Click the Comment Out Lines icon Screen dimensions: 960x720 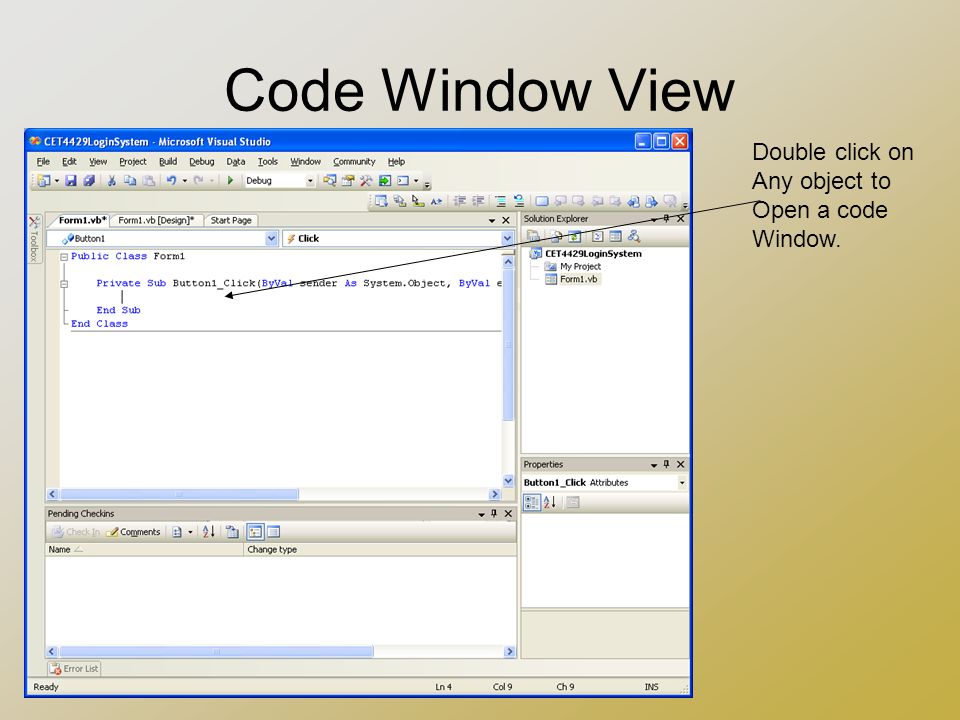[x=500, y=201]
